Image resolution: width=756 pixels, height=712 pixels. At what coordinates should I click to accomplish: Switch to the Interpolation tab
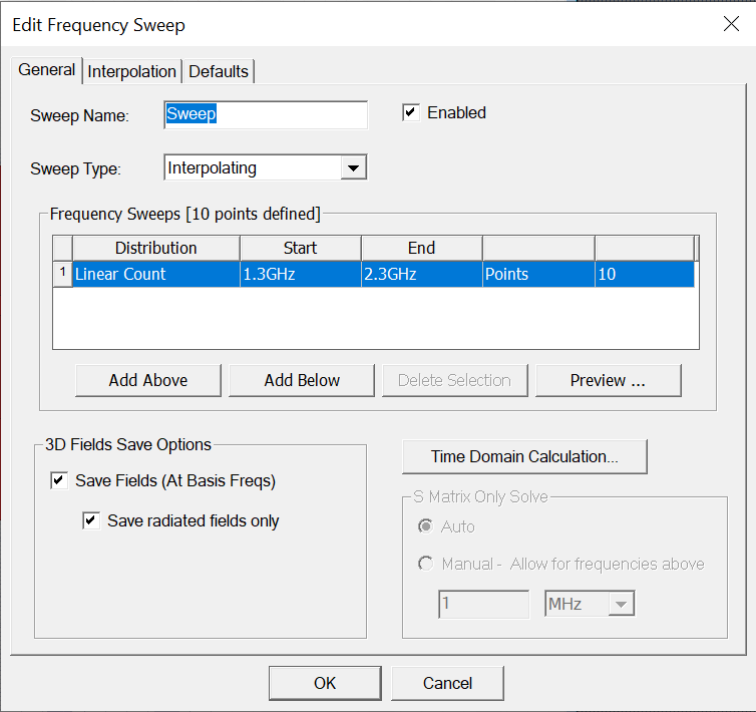(x=132, y=71)
